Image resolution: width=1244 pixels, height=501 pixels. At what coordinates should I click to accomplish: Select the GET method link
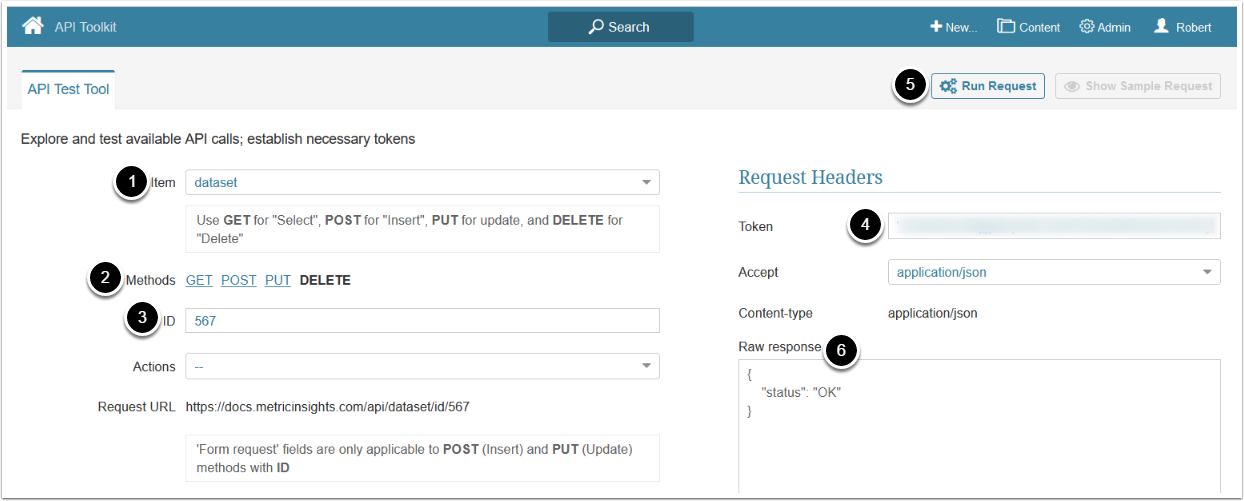[199, 280]
